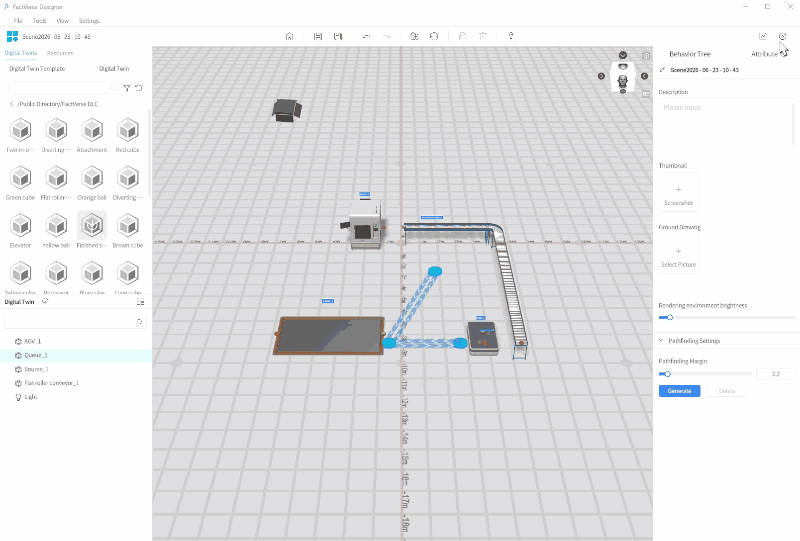
Task: Click the check-circle icon at top right
Action: 782,36
